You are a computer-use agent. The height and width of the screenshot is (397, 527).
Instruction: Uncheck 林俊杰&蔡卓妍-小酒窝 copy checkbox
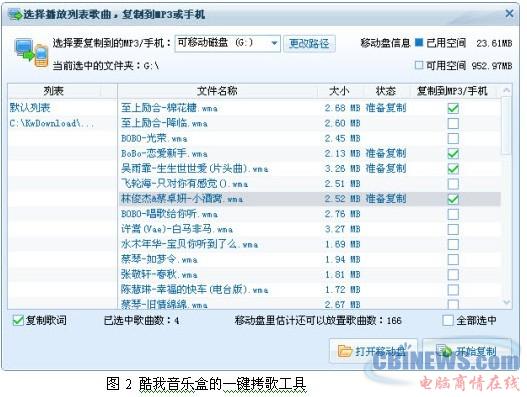pos(453,199)
